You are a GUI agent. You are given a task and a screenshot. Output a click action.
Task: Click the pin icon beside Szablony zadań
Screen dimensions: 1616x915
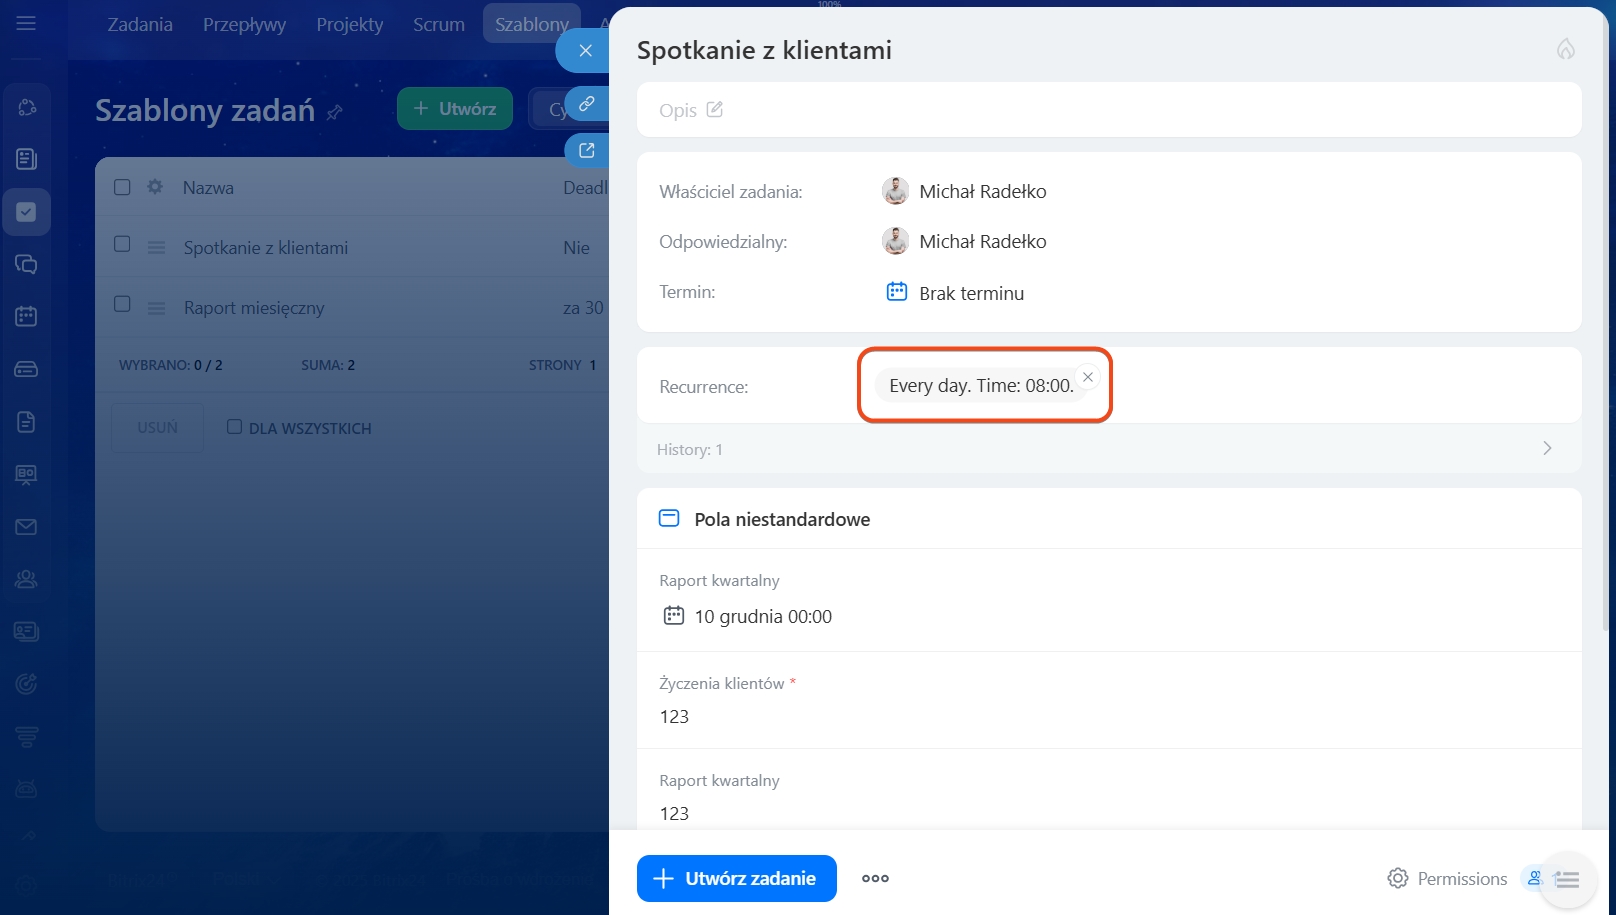335,112
